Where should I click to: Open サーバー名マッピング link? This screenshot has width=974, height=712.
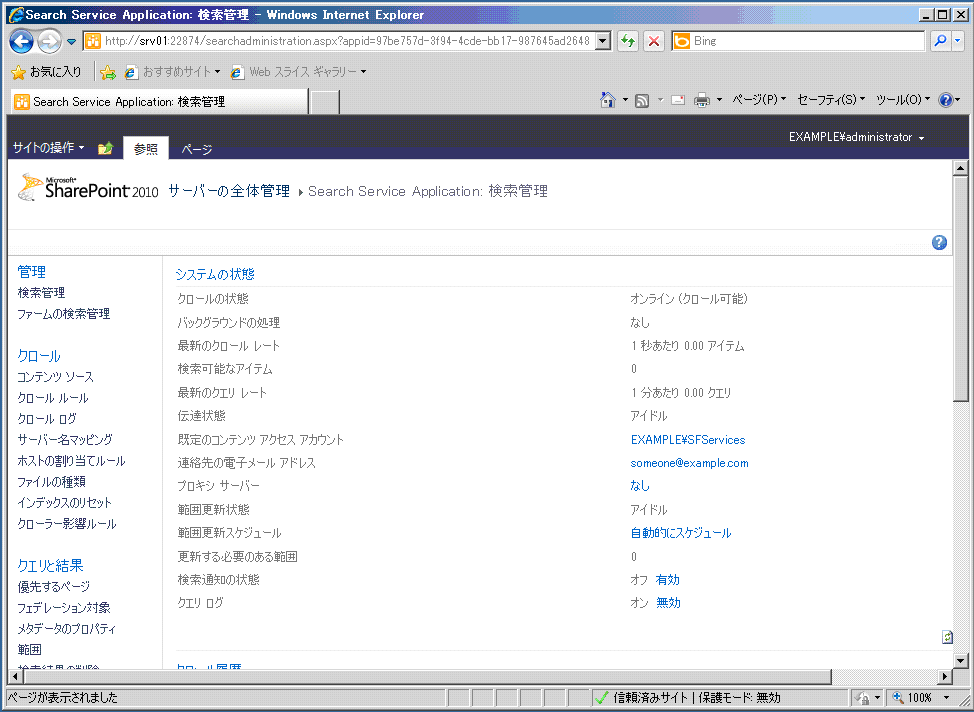pyautogui.click(x=65, y=440)
